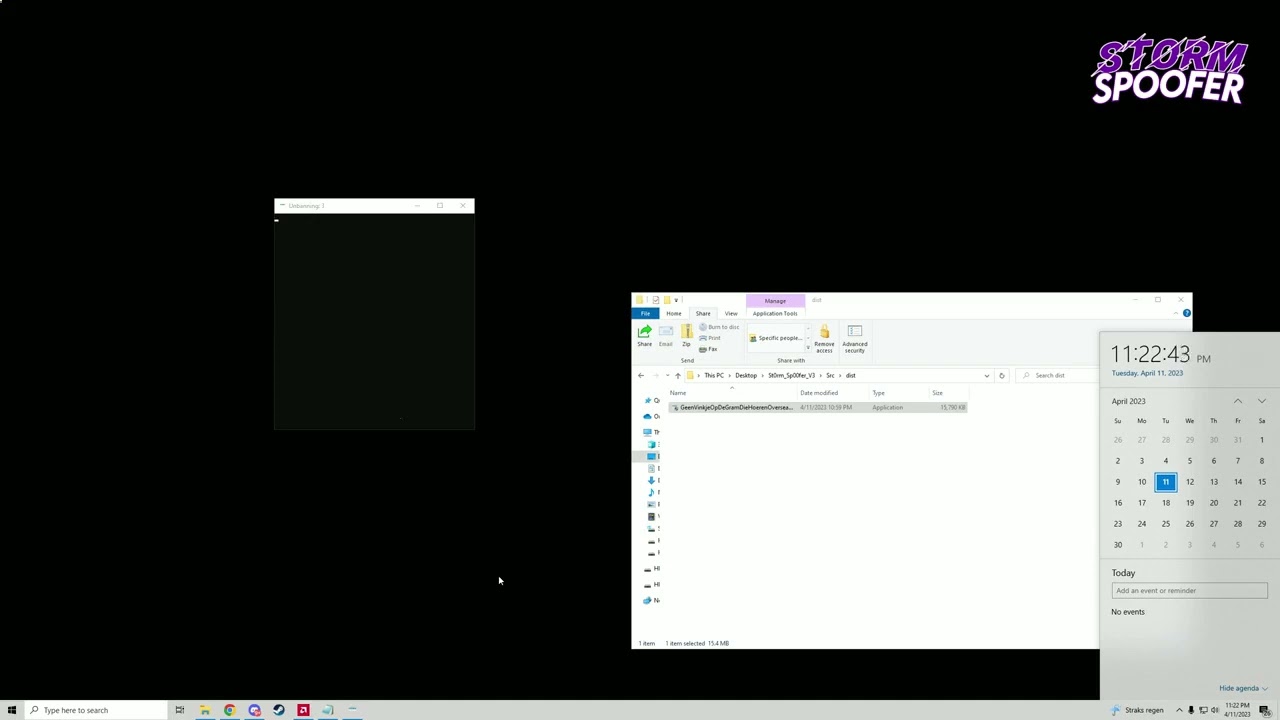Image resolution: width=1280 pixels, height=720 pixels.
Task: Switch to the Share ribbon tab
Action: [703, 313]
